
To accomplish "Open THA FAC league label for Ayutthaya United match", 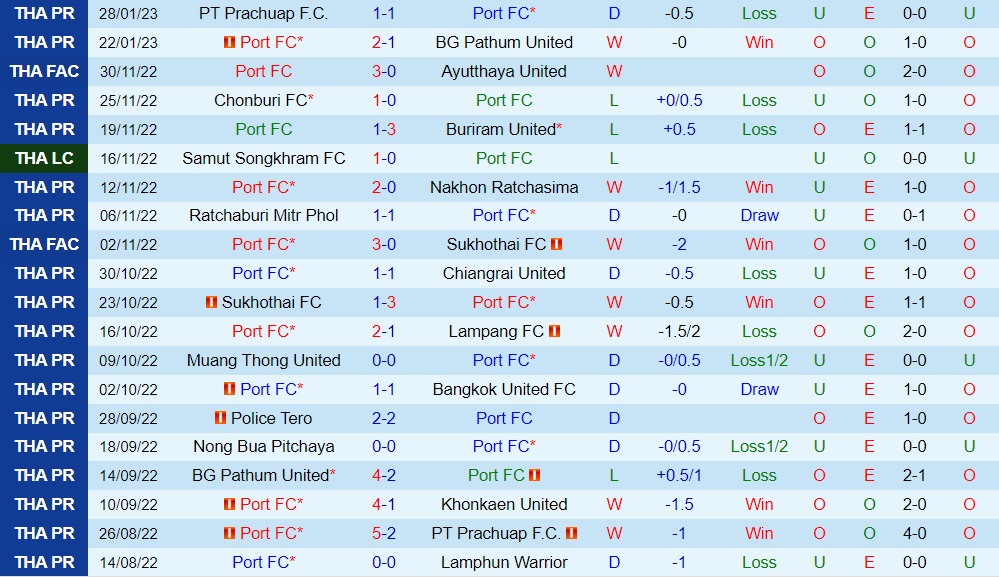I will (x=44, y=72).
